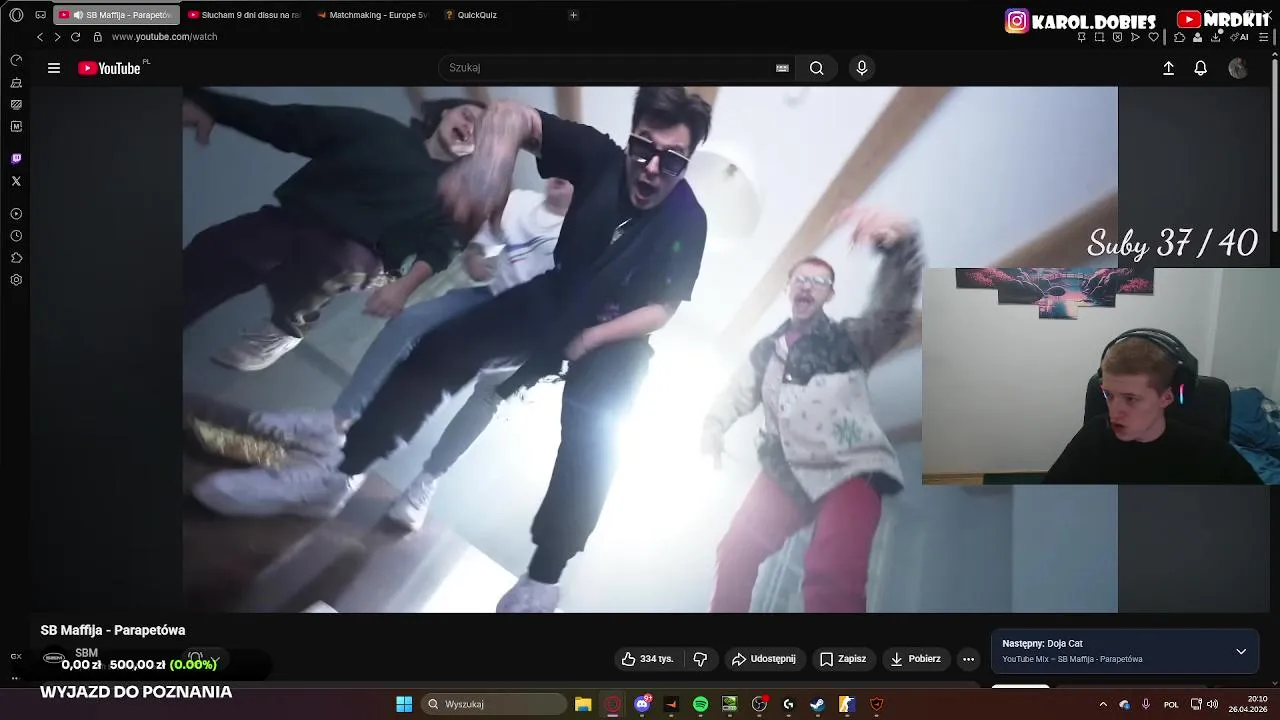Open browser extensions puzzle icon
Screen dimensions: 1280x720
click(x=1179, y=37)
